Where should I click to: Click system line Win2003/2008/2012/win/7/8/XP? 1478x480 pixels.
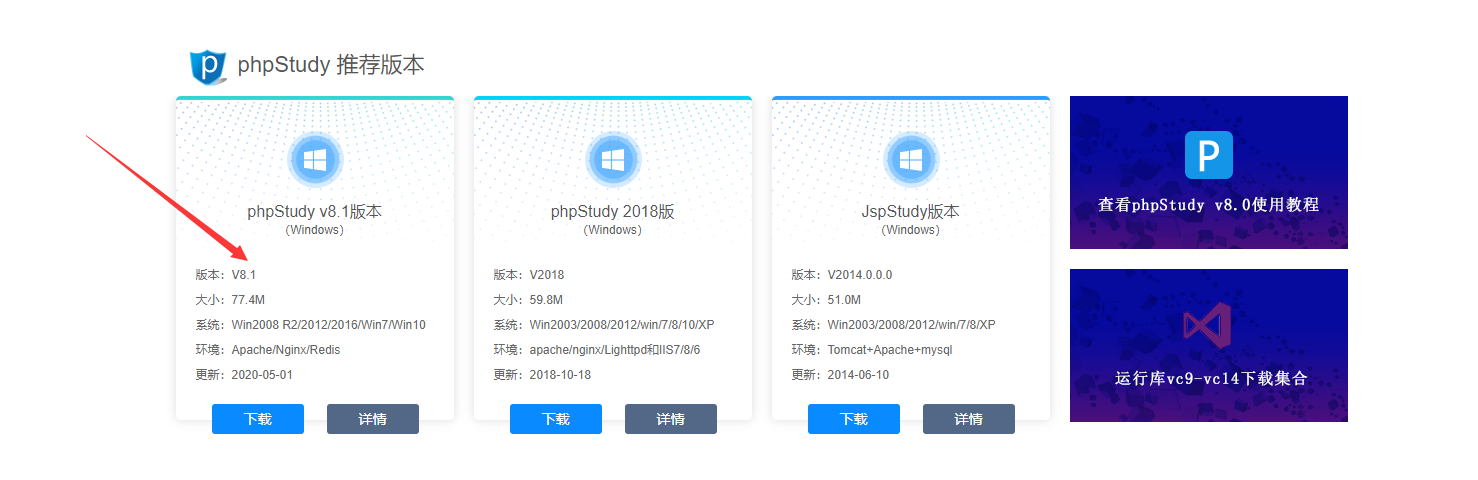tap(912, 325)
